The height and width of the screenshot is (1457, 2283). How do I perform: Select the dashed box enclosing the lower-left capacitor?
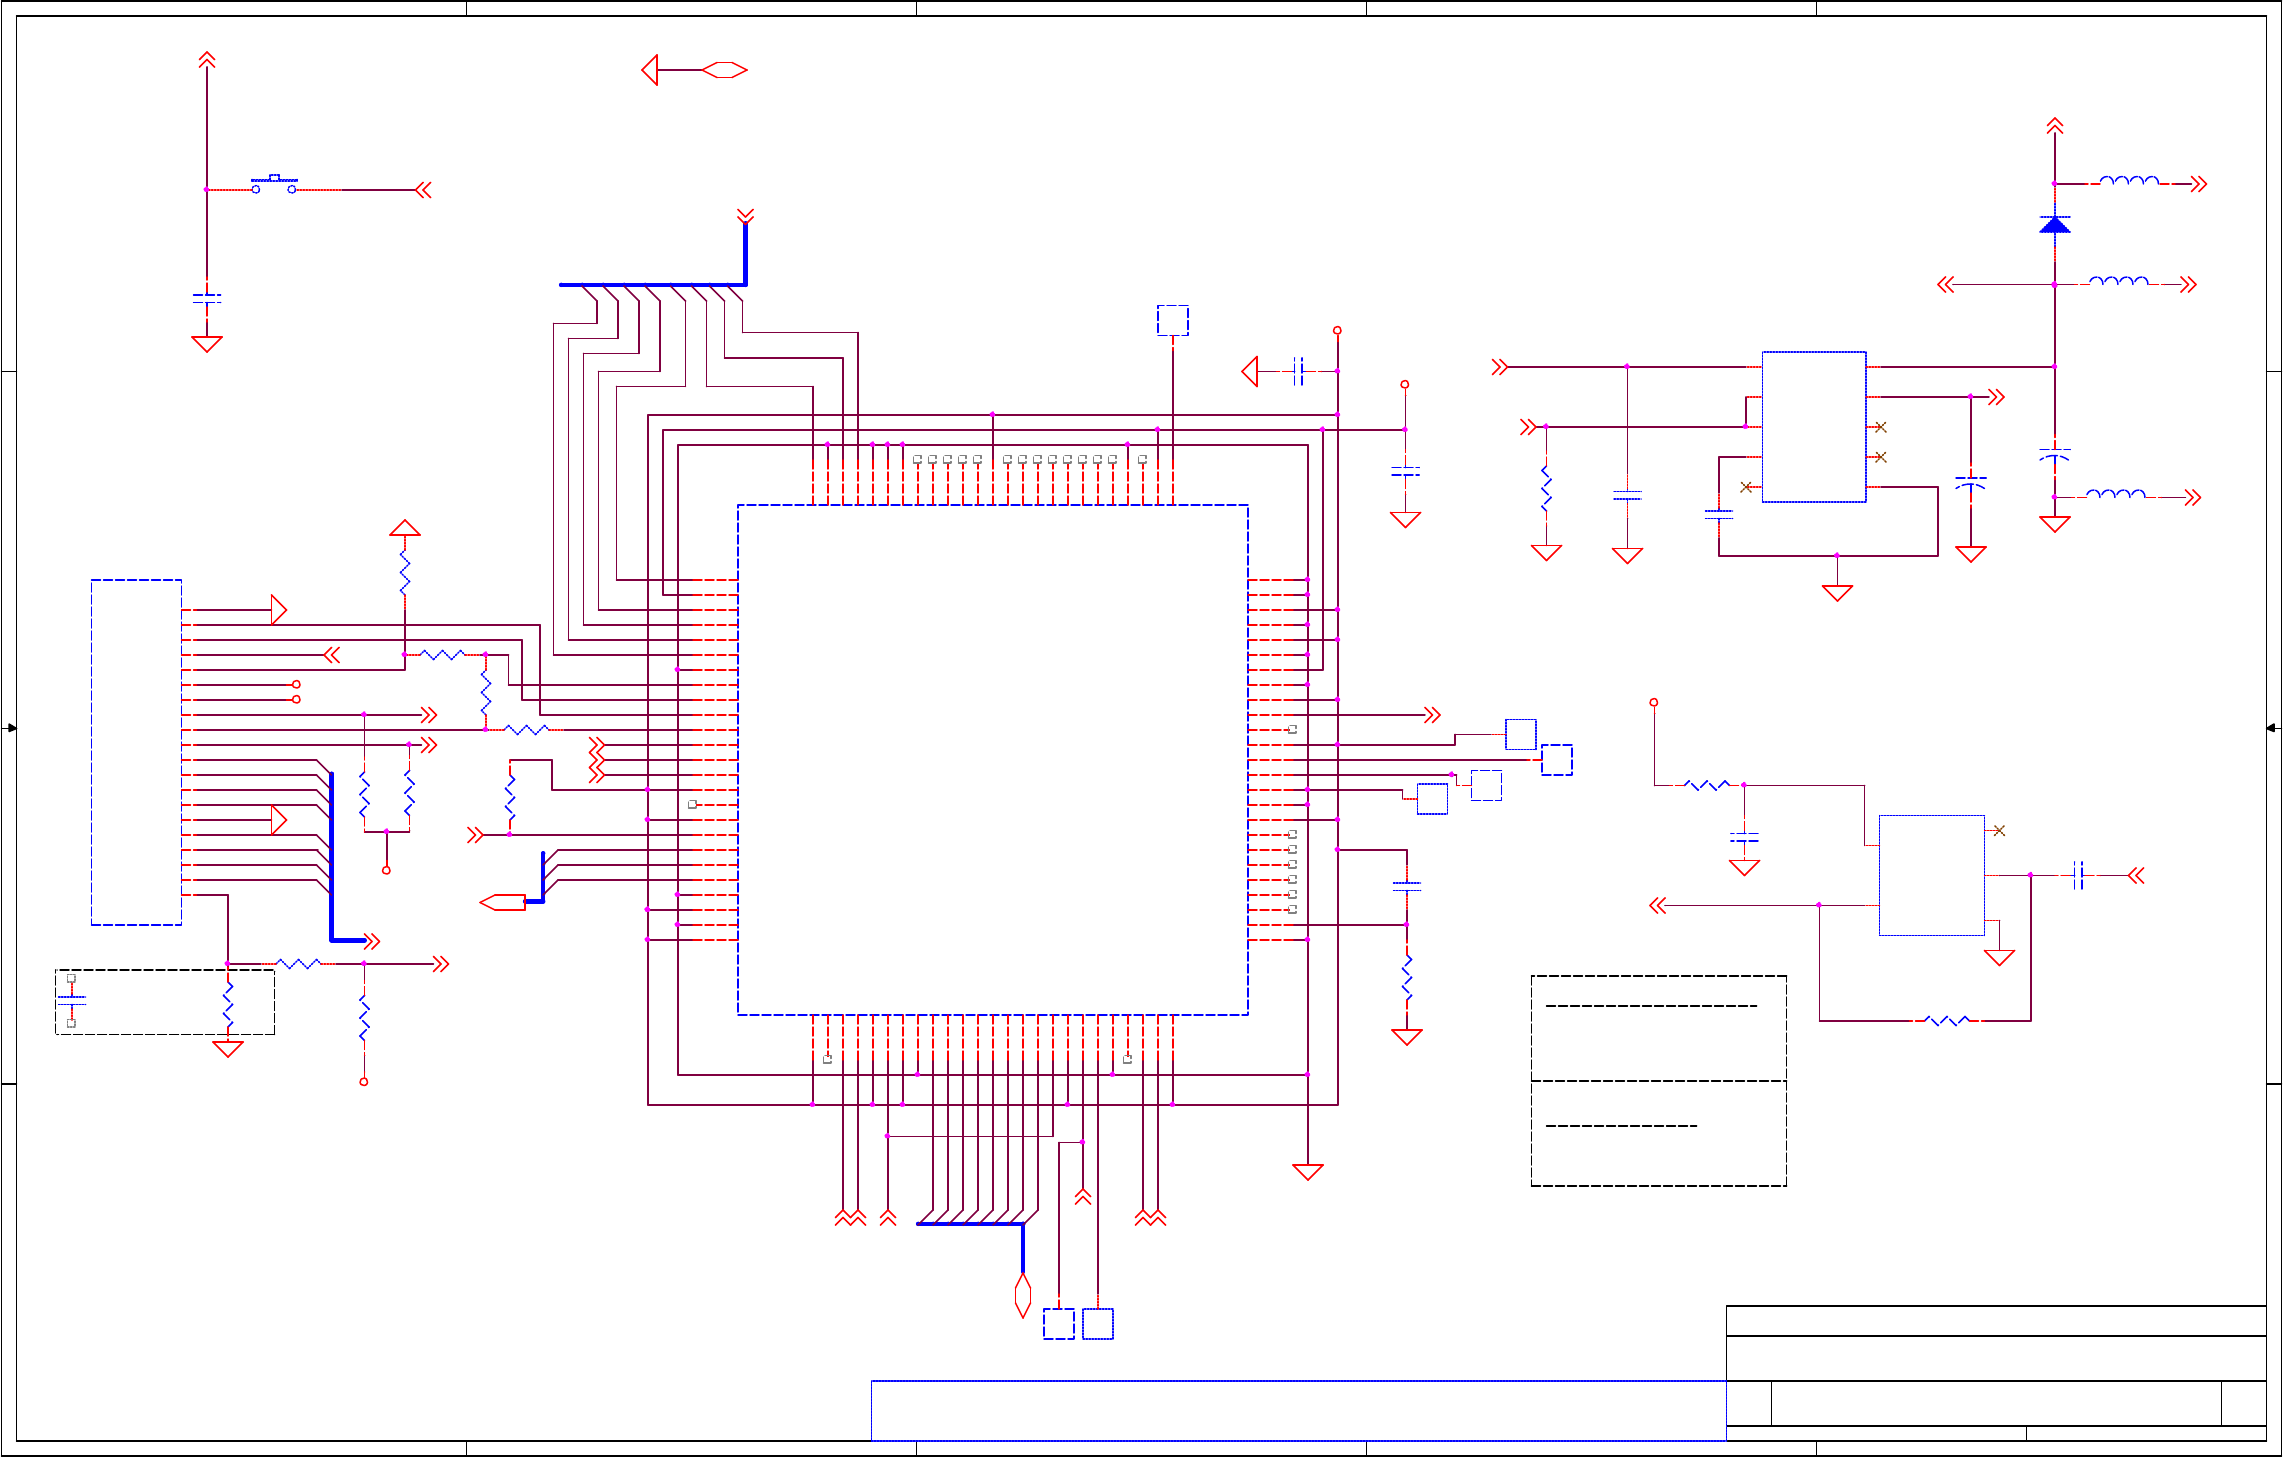(165, 1002)
